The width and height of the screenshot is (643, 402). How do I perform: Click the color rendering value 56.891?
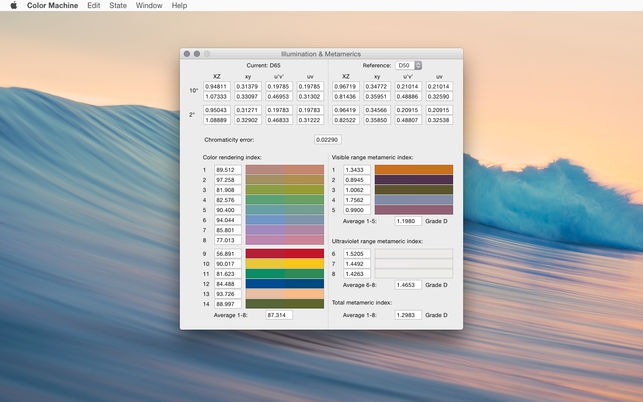[228, 254]
